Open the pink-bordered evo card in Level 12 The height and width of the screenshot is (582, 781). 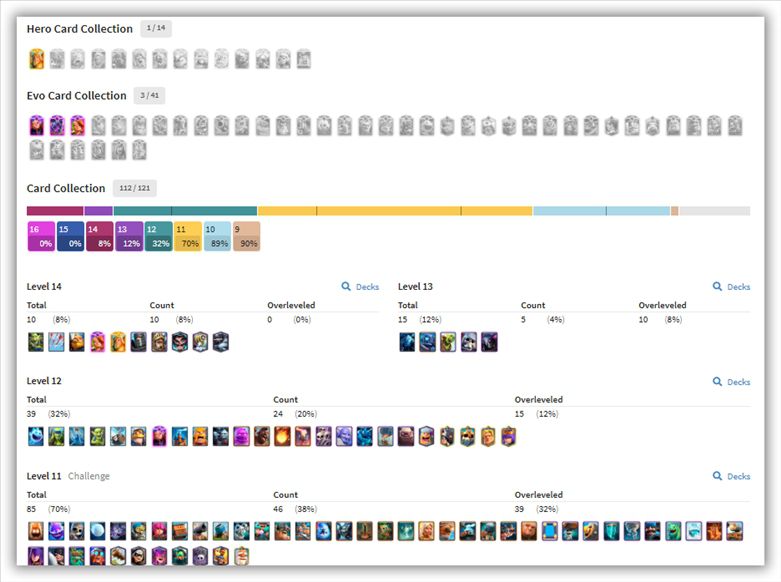(x=159, y=436)
